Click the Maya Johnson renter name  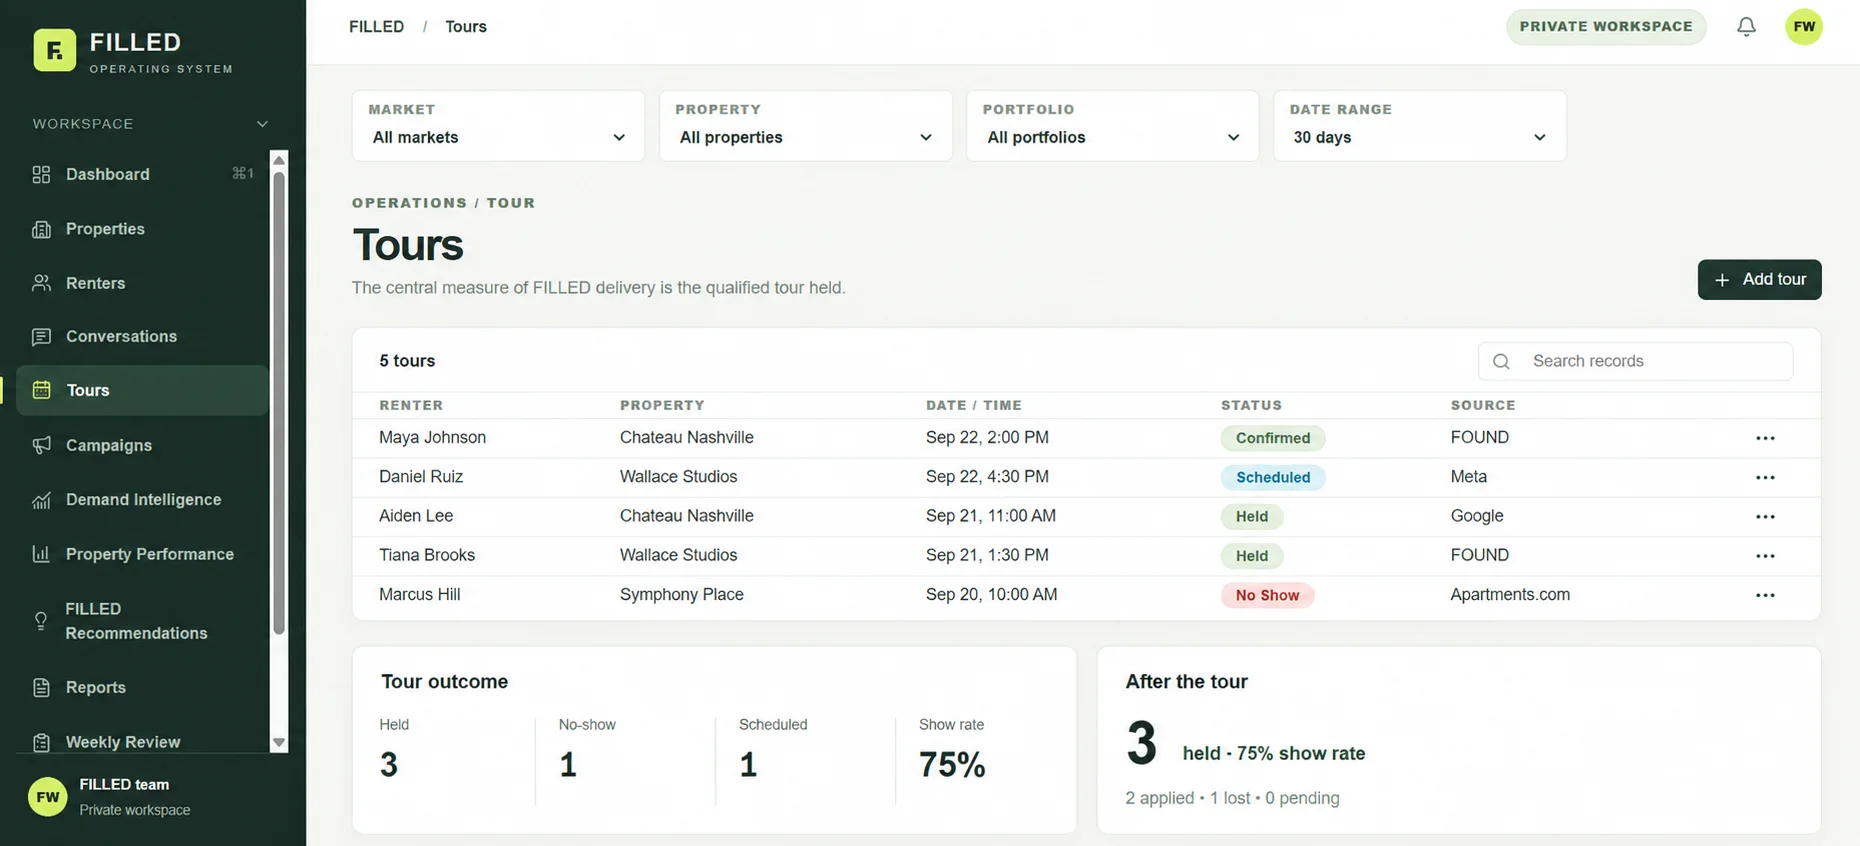(x=432, y=438)
